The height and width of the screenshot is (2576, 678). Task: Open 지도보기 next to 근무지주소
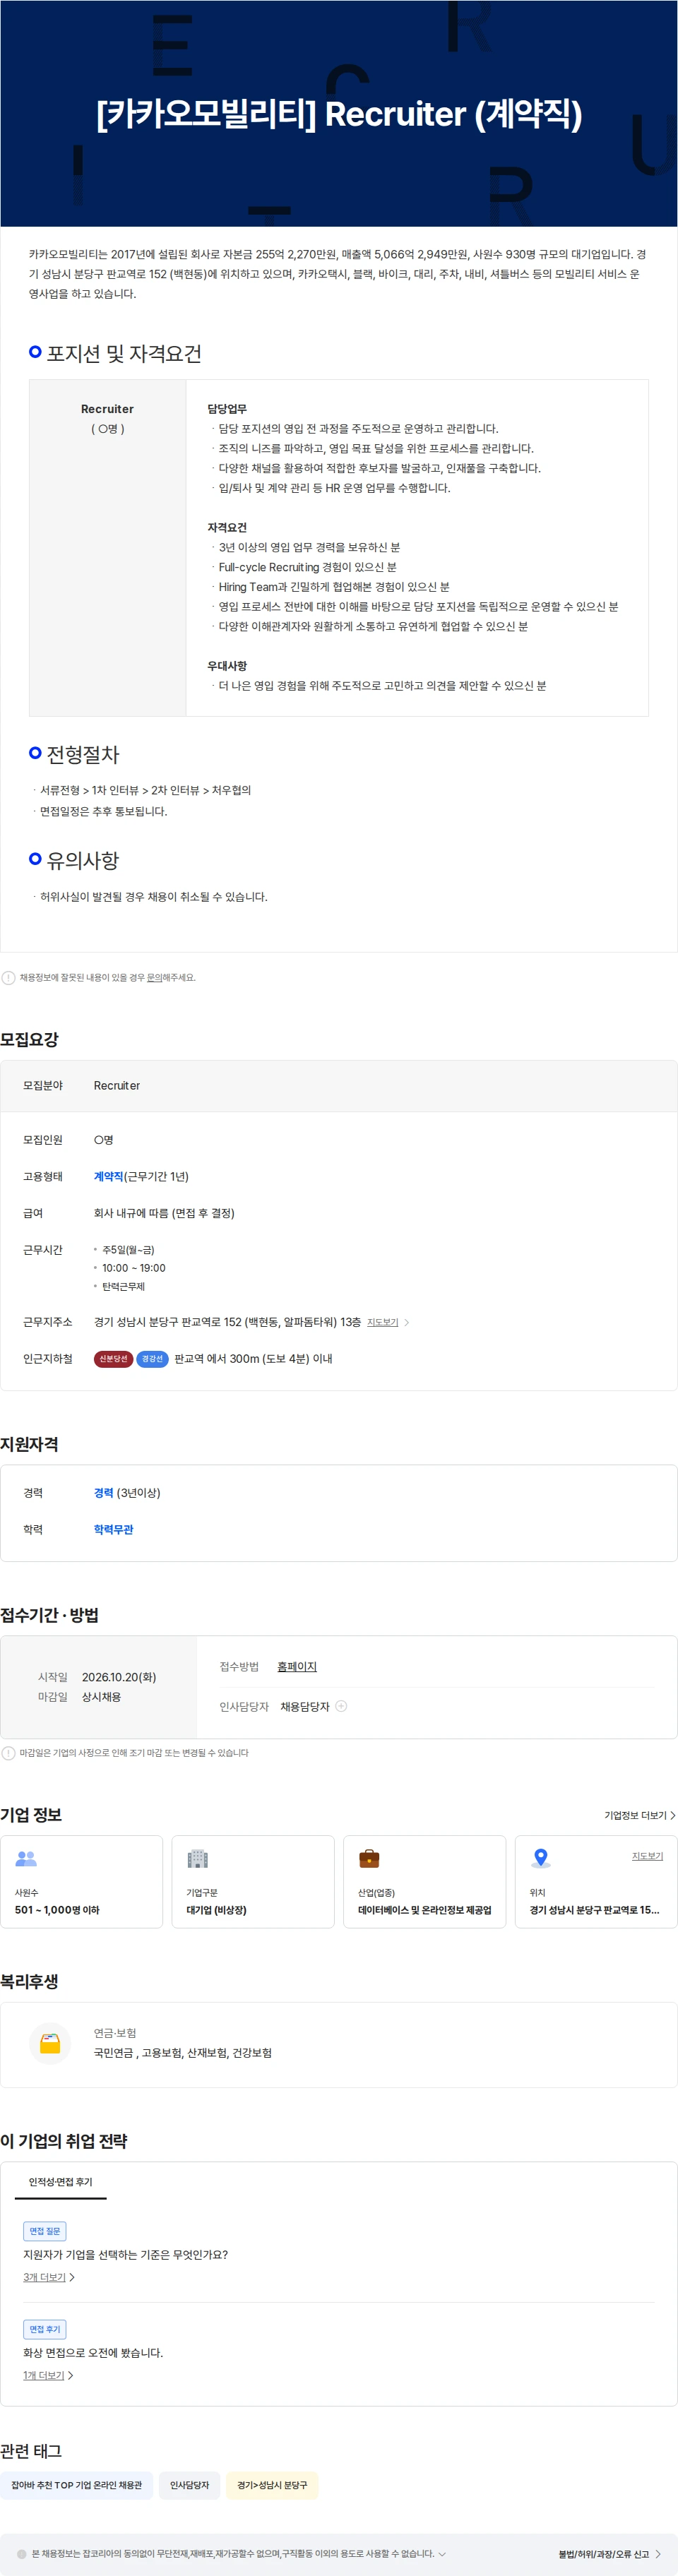point(382,1322)
